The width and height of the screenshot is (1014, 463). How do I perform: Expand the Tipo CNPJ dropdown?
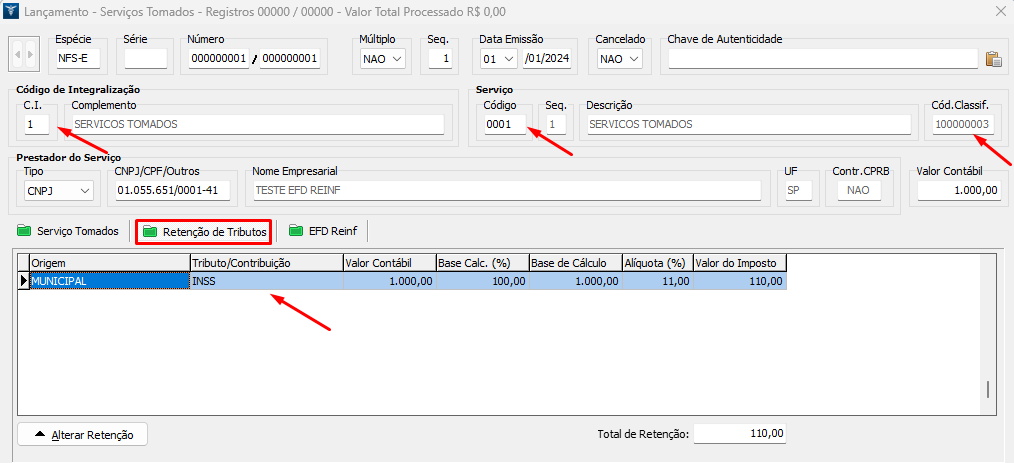[84, 190]
